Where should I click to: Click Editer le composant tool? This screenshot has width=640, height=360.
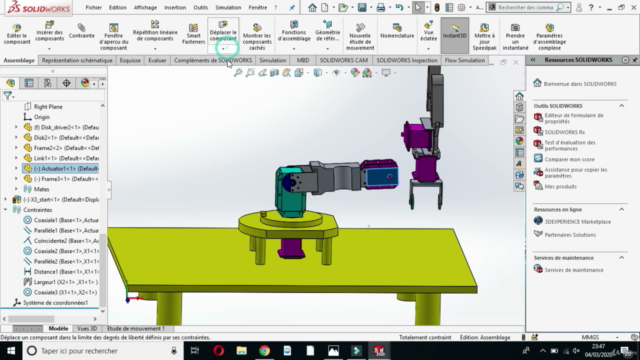click(17, 34)
